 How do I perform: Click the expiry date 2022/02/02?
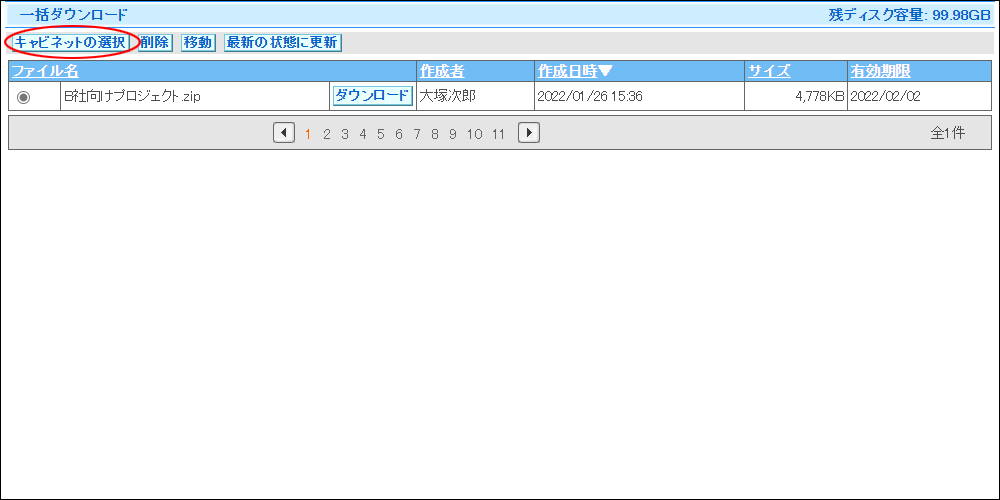pos(885,97)
